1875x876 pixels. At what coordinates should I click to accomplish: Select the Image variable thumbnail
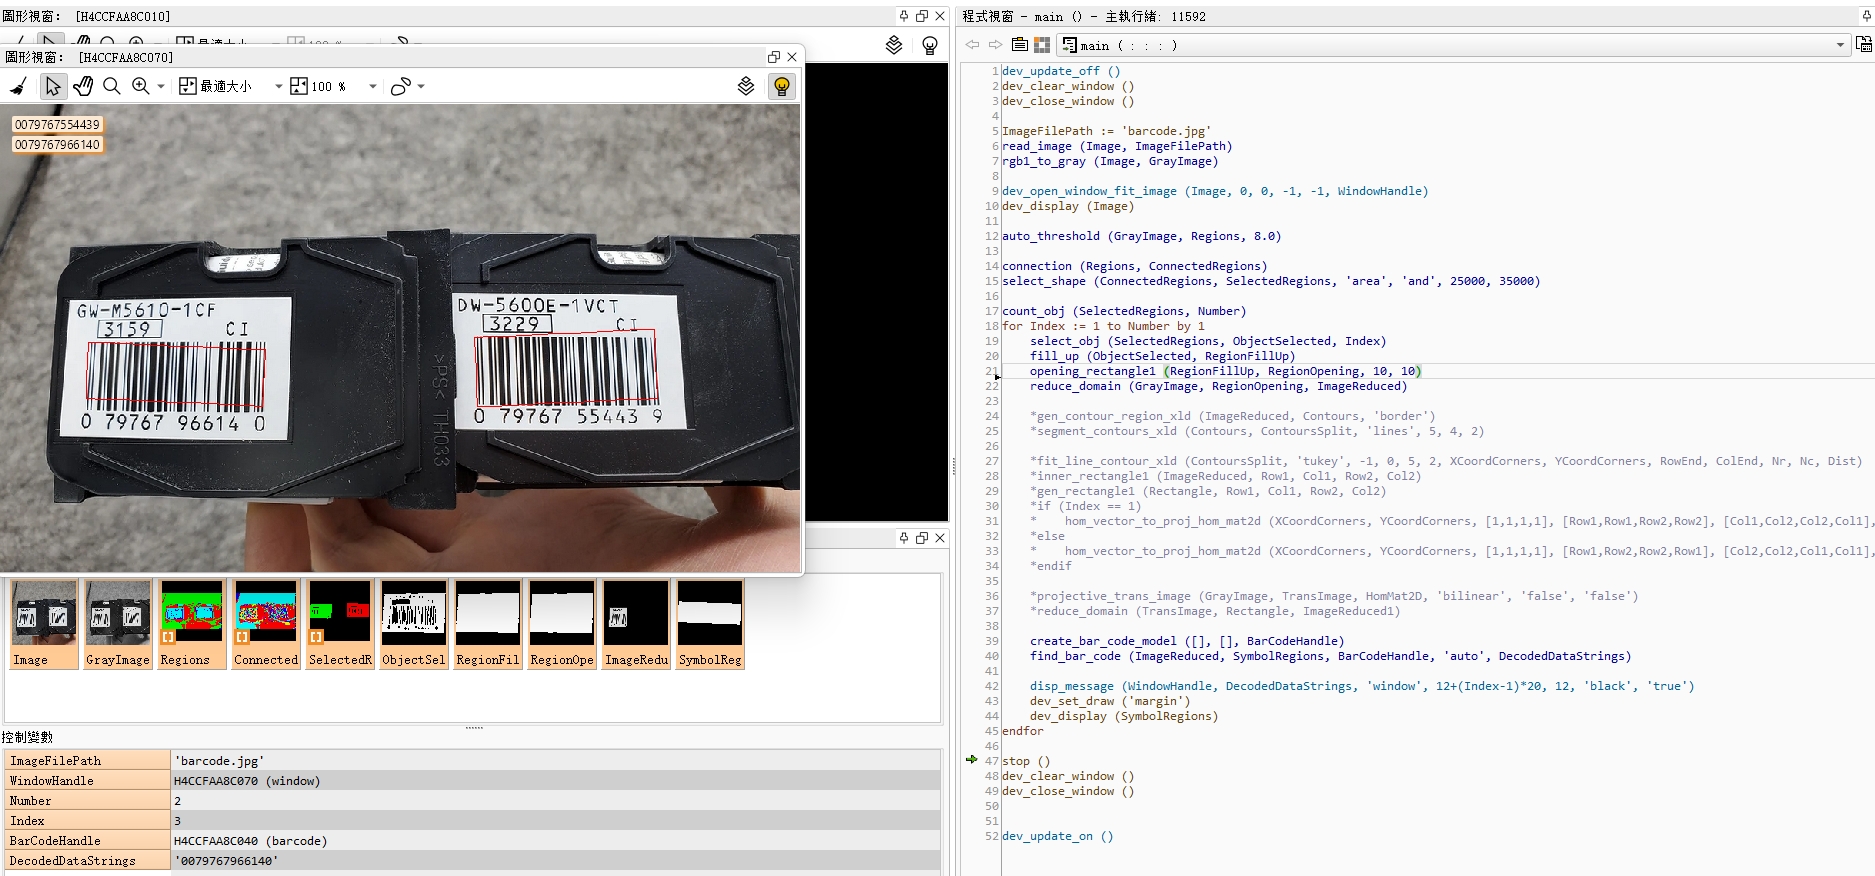click(44, 624)
